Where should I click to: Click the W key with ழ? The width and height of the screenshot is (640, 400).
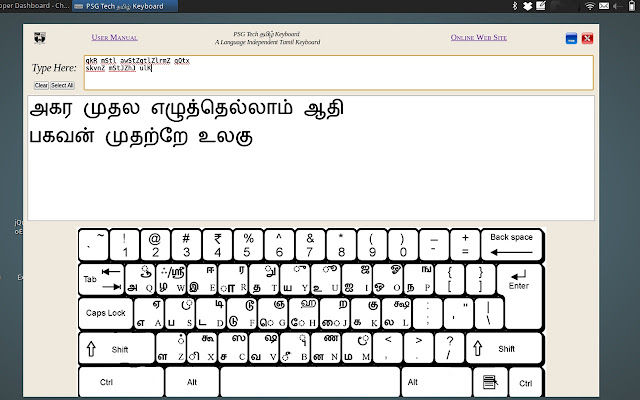click(x=171, y=280)
